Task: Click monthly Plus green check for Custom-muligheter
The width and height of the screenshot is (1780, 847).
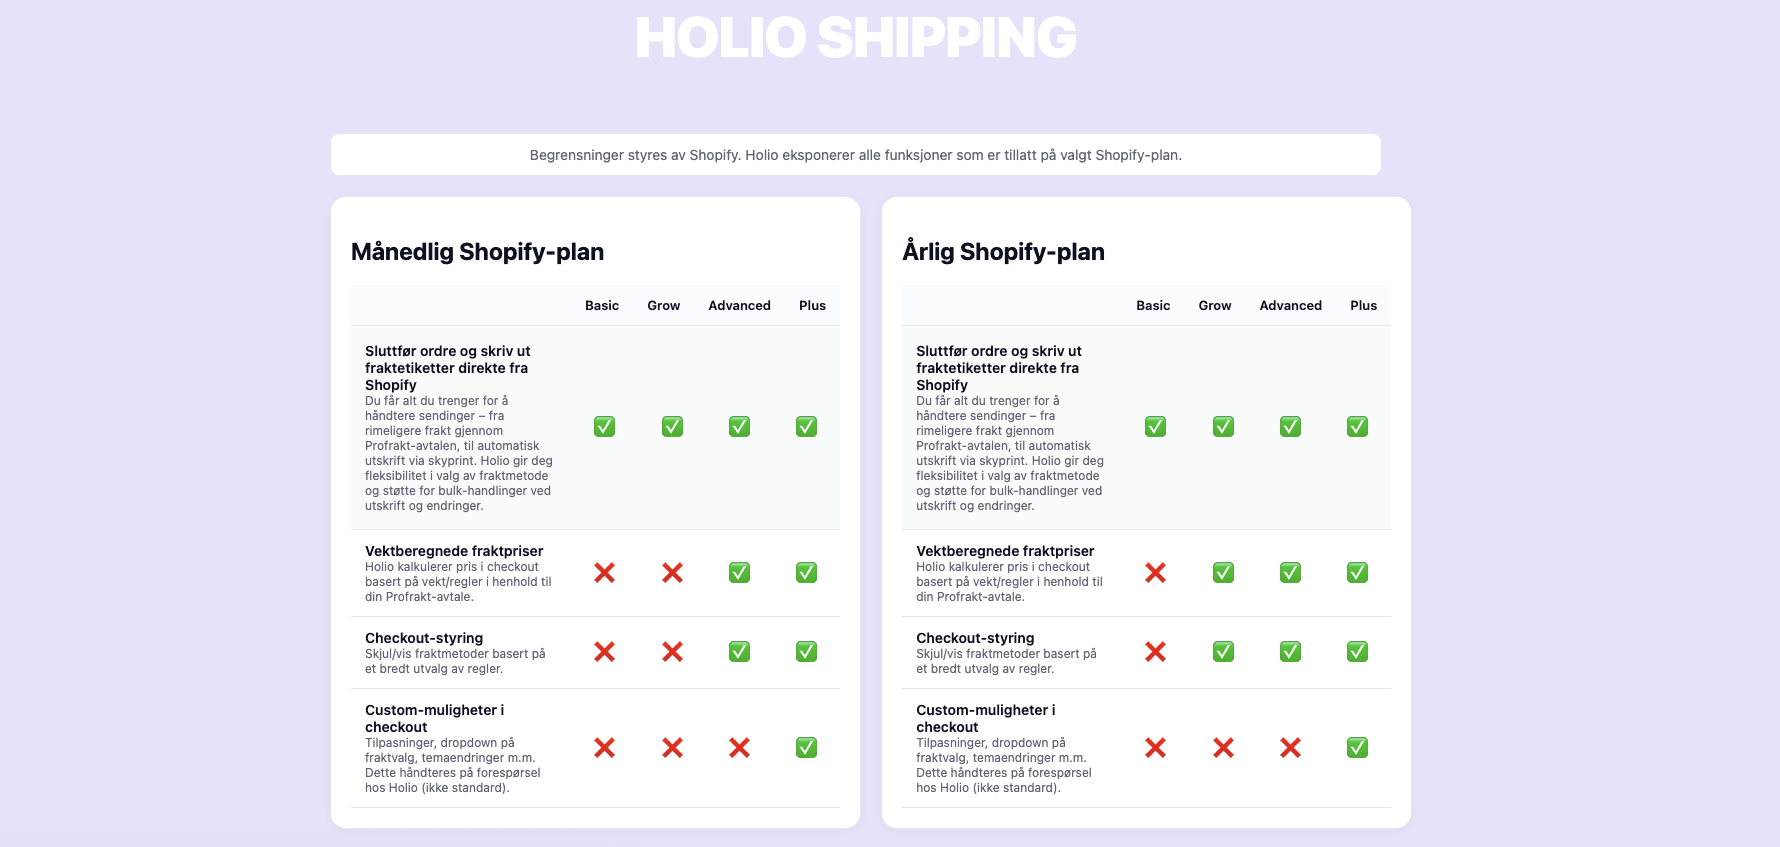Action: tap(806, 748)
